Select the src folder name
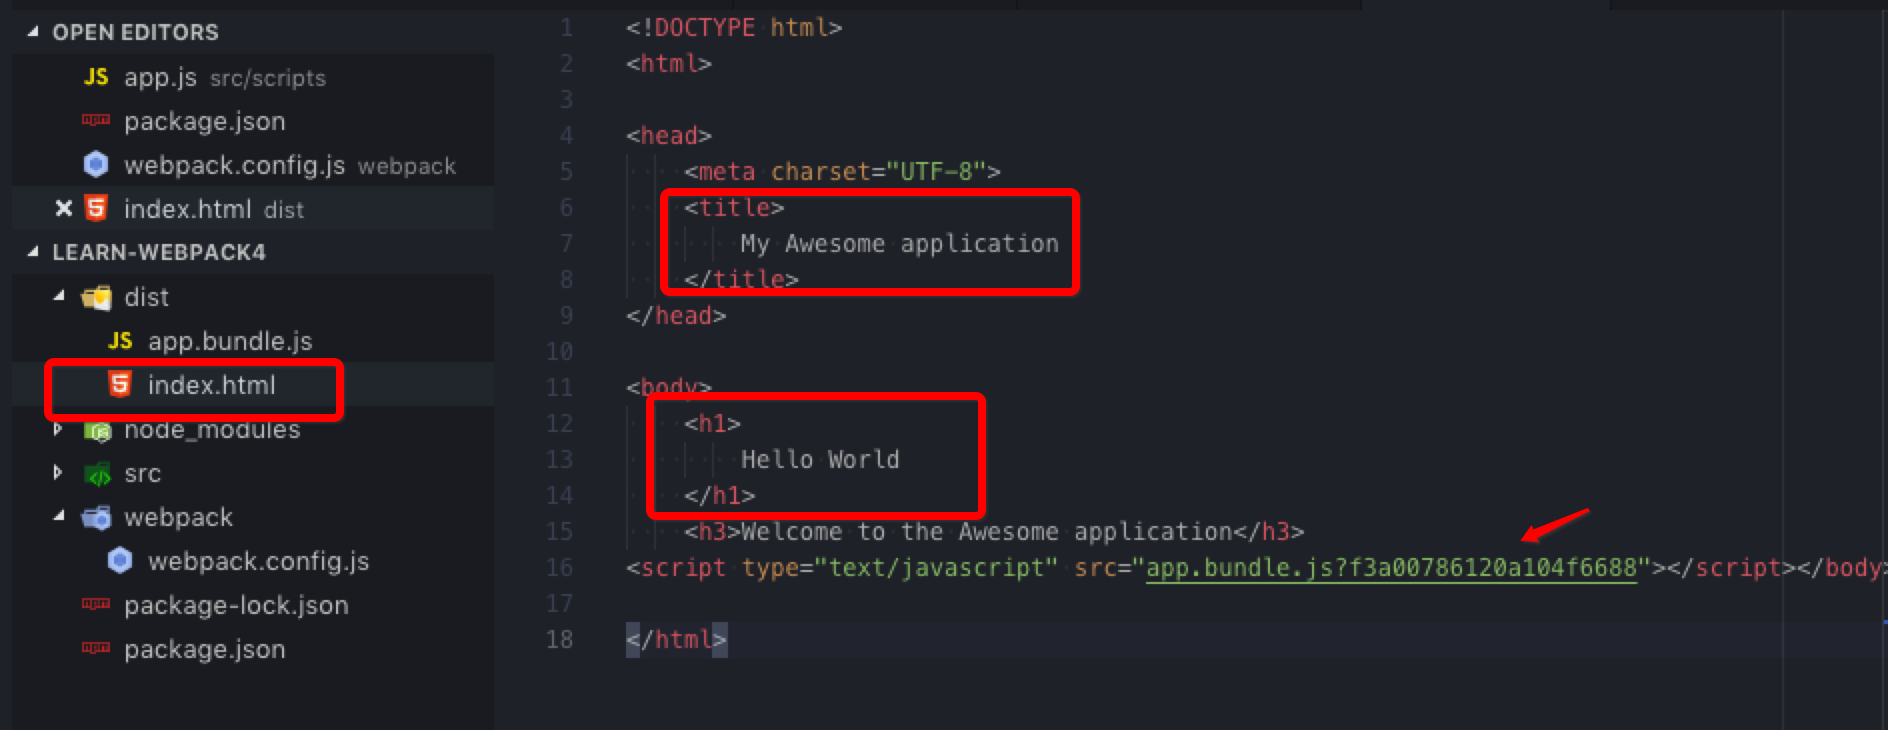Viewport: 1888px width, 730px height. [142, 474]
